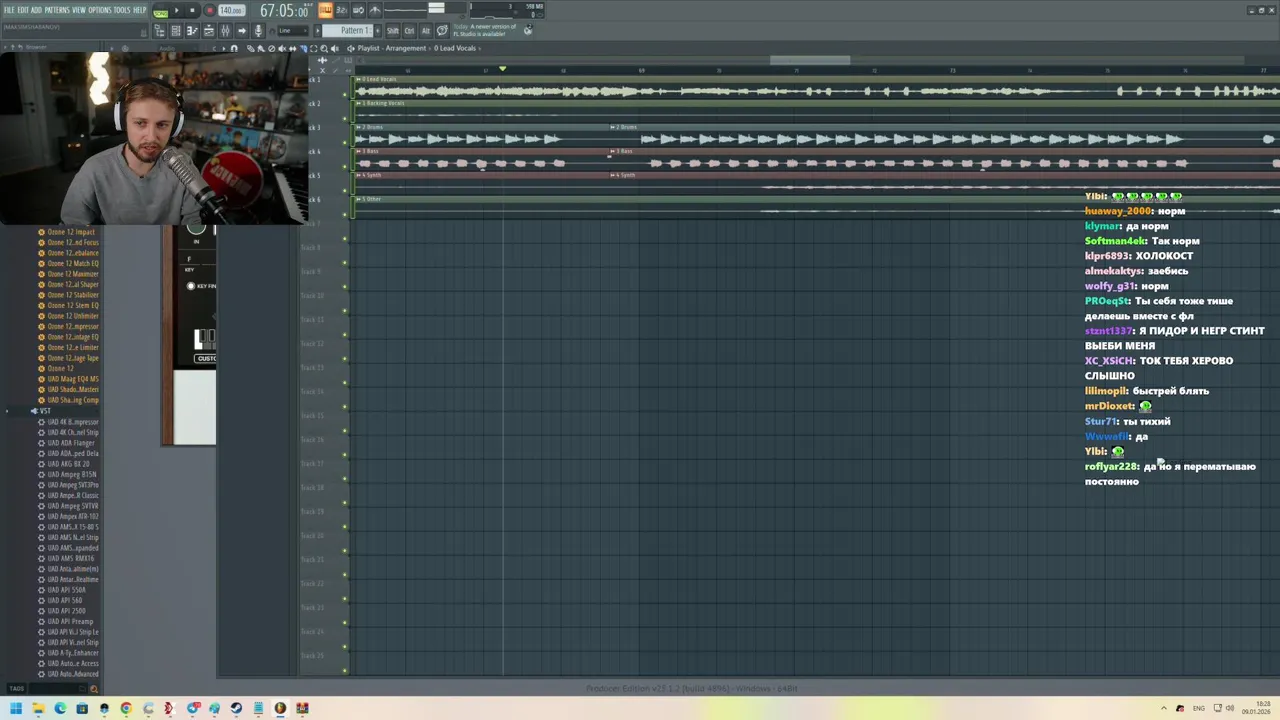Select the playlist Zoom magnifier tool
Screen dimensions: 1280x720
[x=324, y=48]
